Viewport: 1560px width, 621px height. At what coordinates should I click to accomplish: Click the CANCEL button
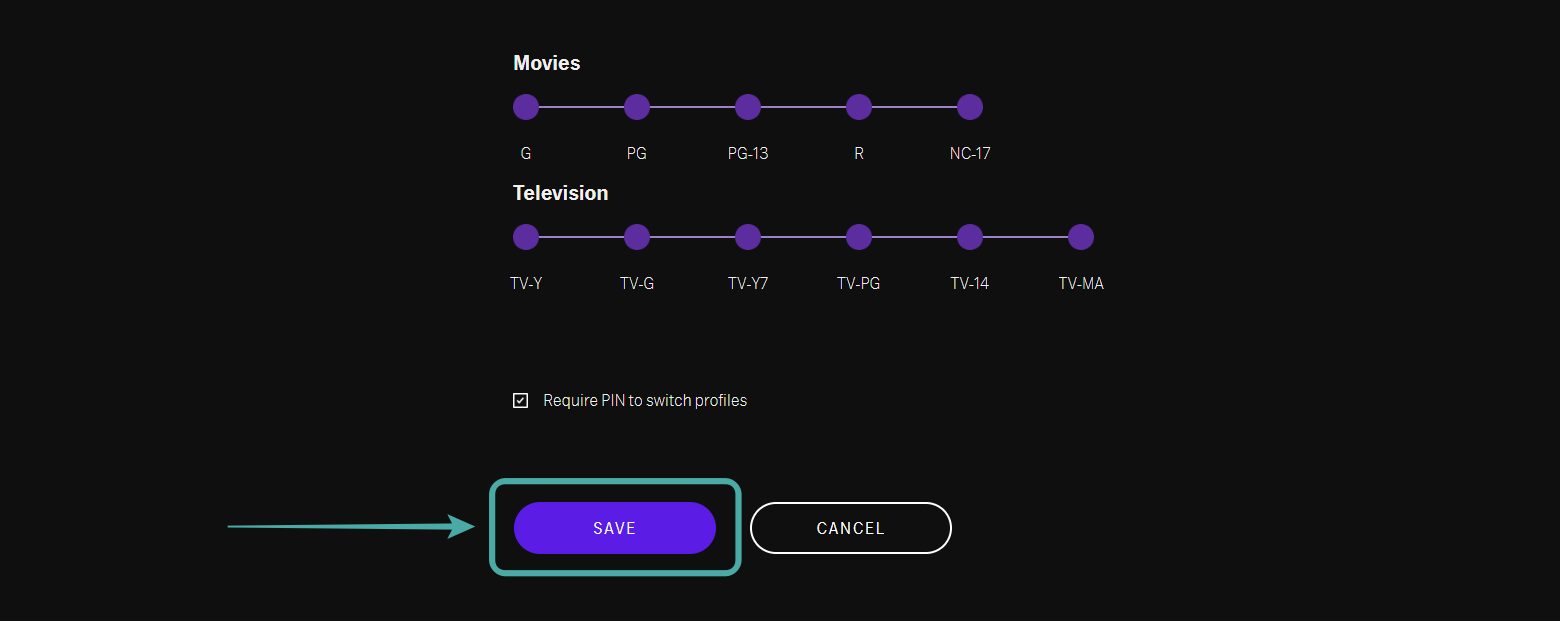point(850,528)
